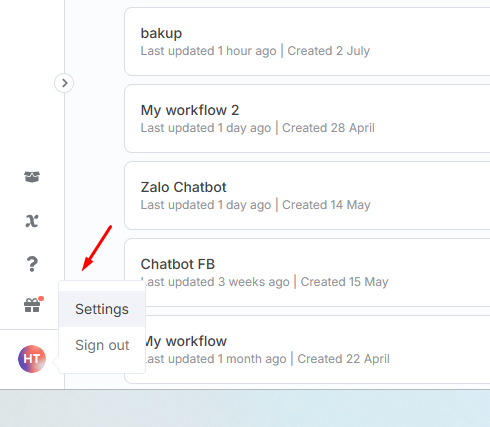Open the Chatbot FB workflow

178,264
